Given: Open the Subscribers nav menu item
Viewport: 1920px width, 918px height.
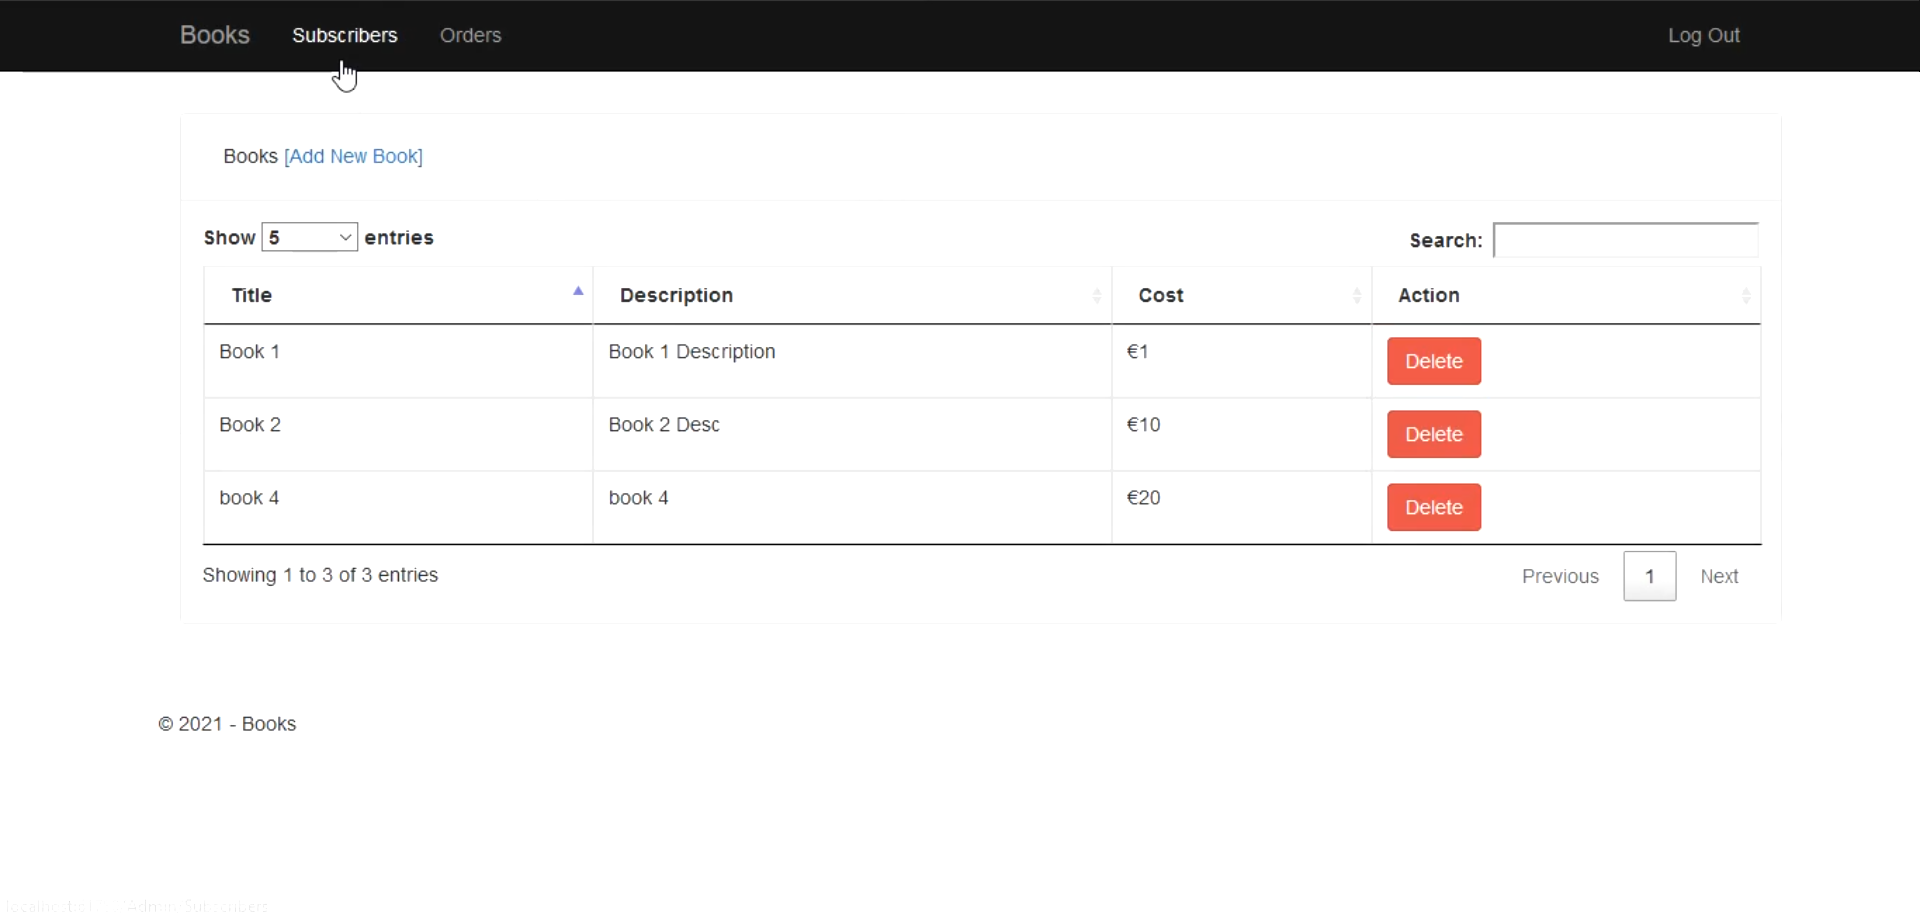Looking at the screenshot, I should (x=344, y=35).
